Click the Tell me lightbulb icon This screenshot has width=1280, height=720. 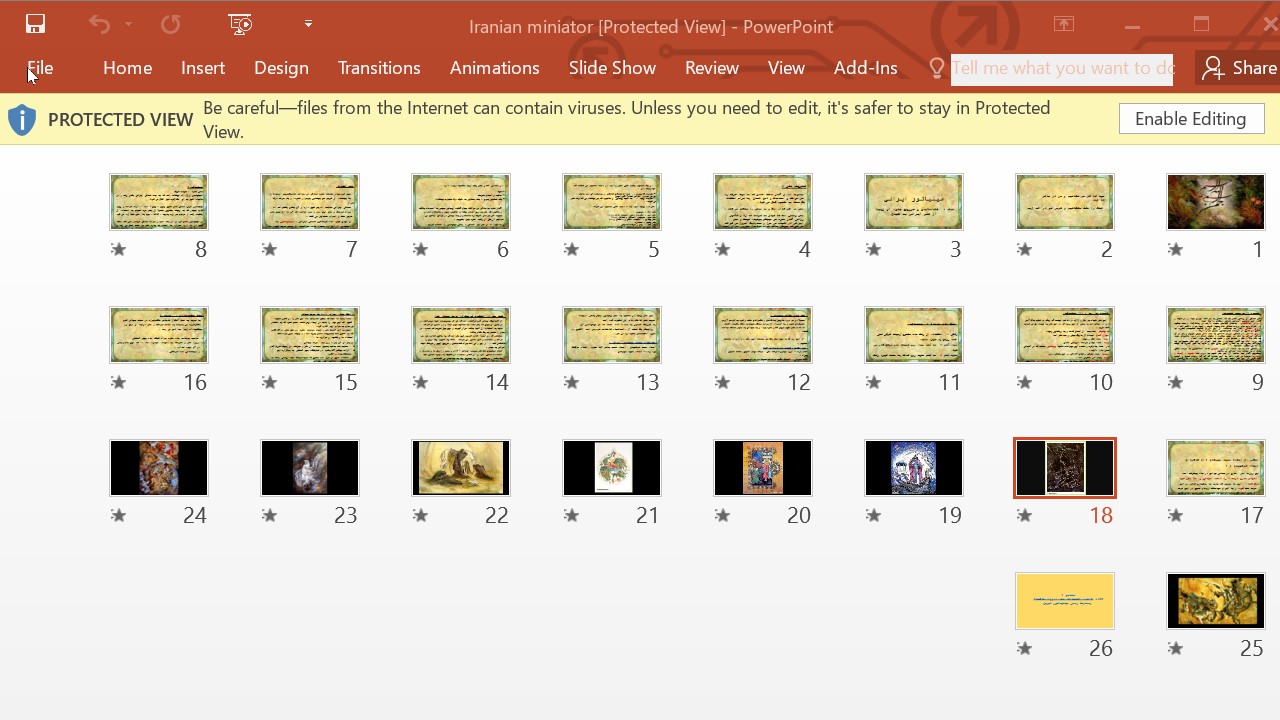936,68
